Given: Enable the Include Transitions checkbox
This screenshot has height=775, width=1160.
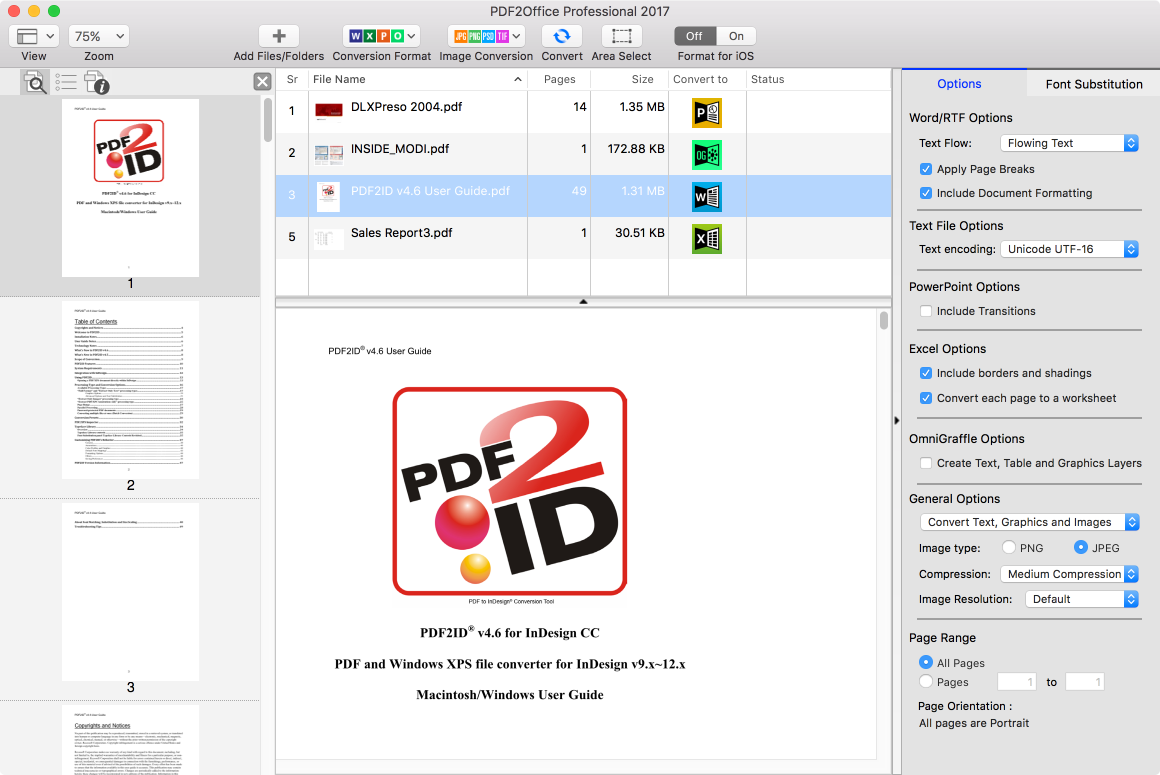Looking at the screenshot, I should pos(925,311).
